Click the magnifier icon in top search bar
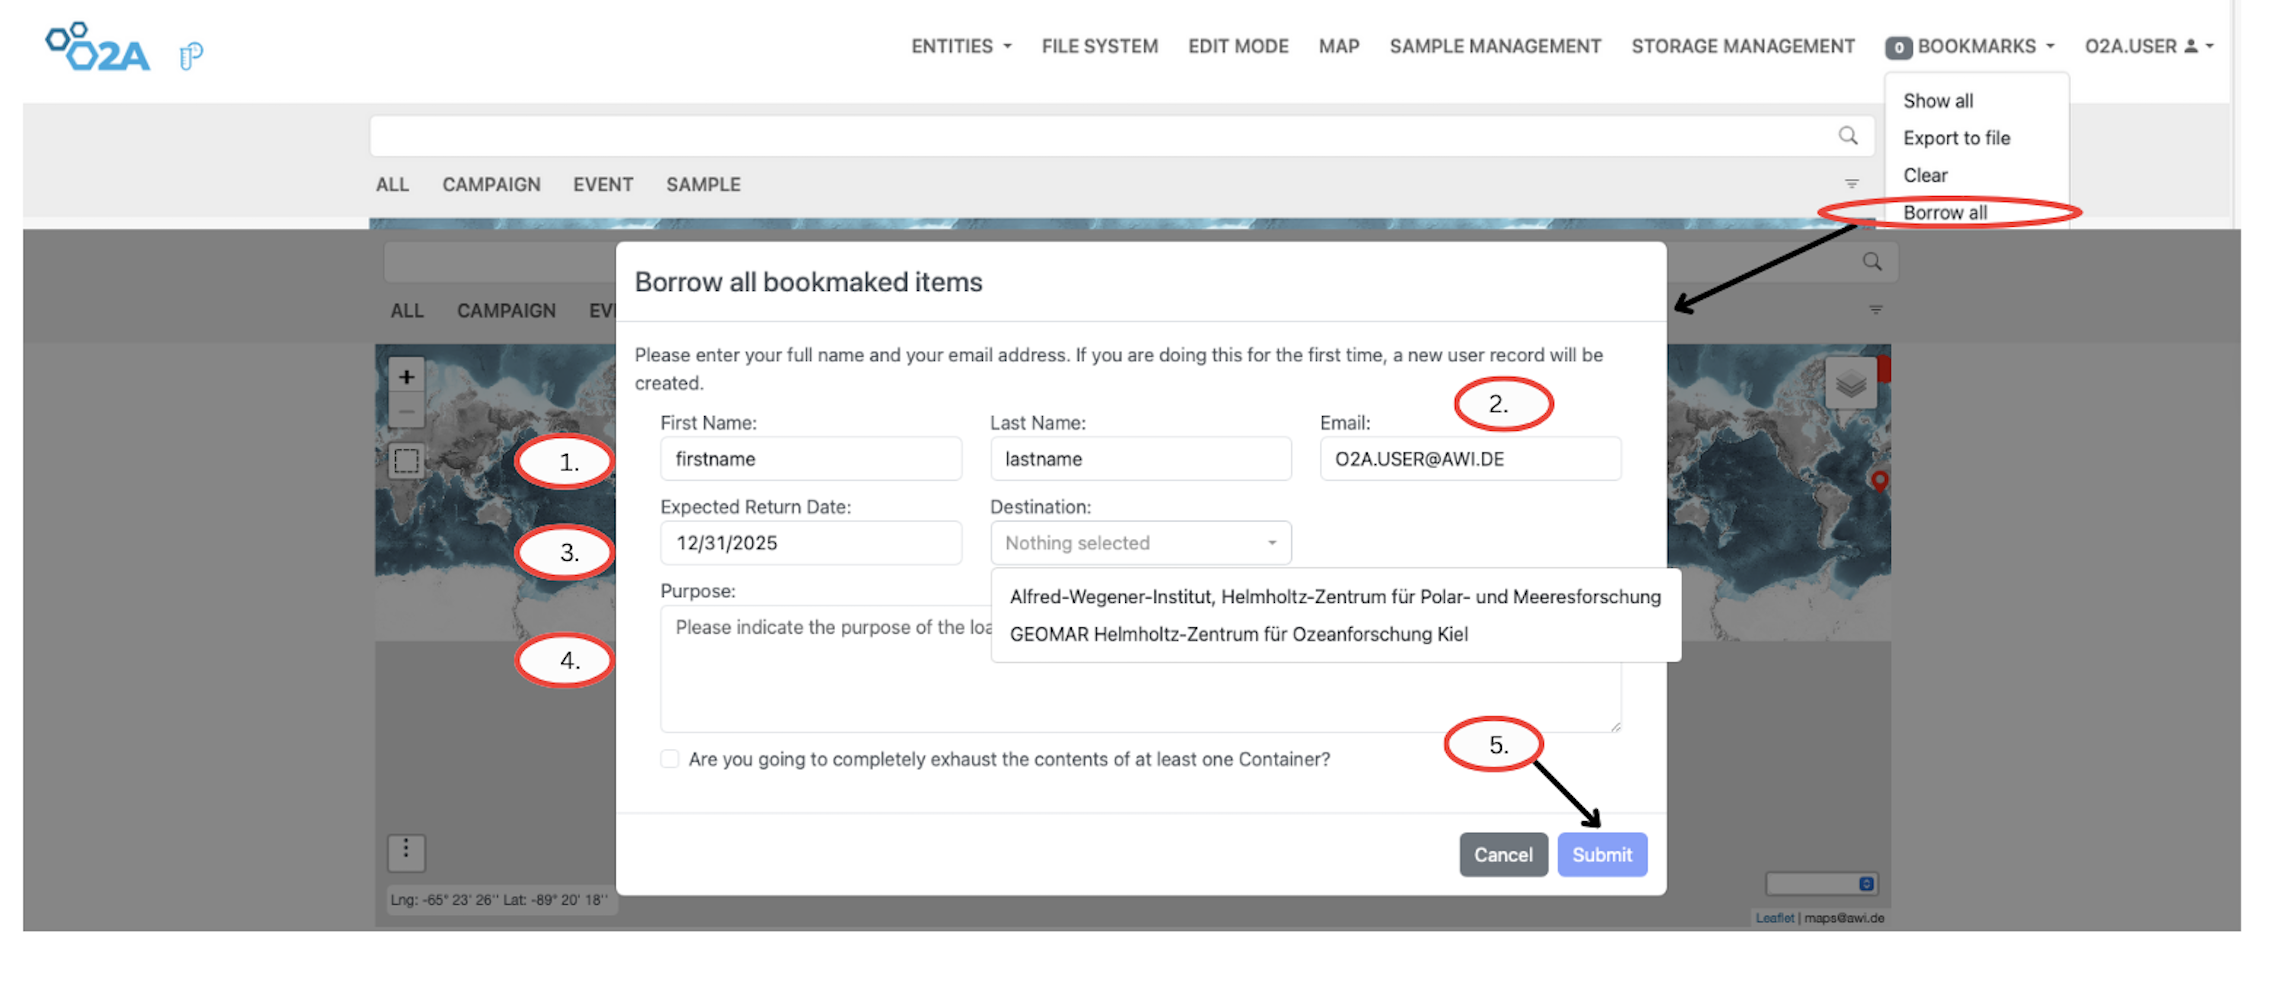 coord(1847,136)
